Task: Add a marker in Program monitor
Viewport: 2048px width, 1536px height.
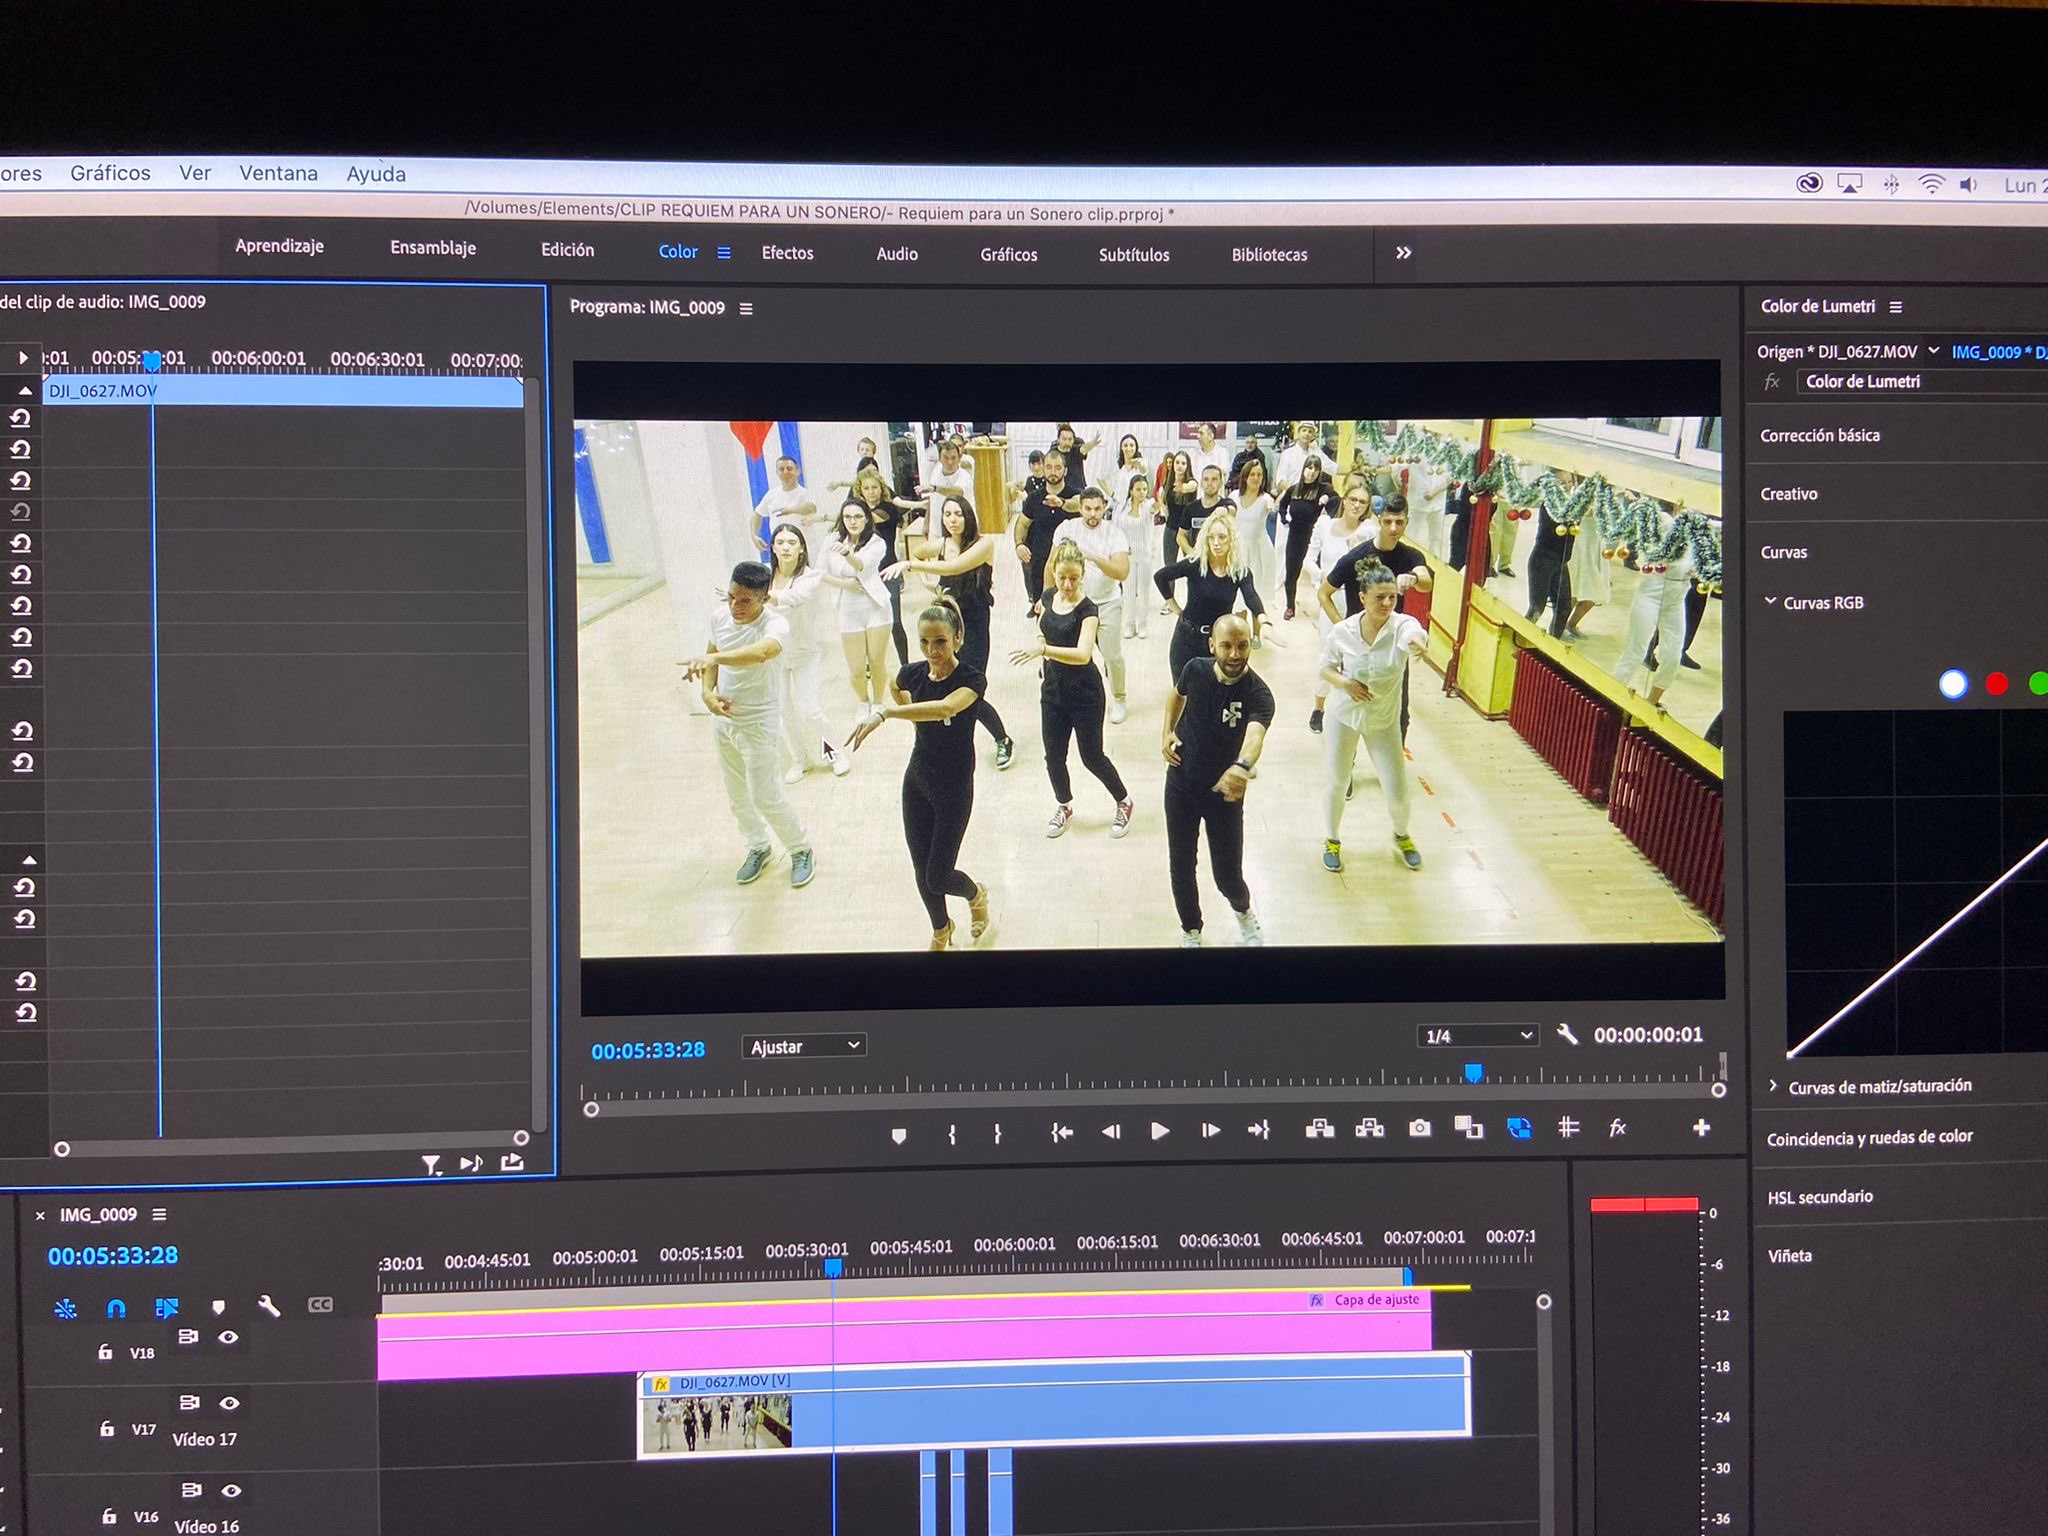Action: tap(899, 1136)
